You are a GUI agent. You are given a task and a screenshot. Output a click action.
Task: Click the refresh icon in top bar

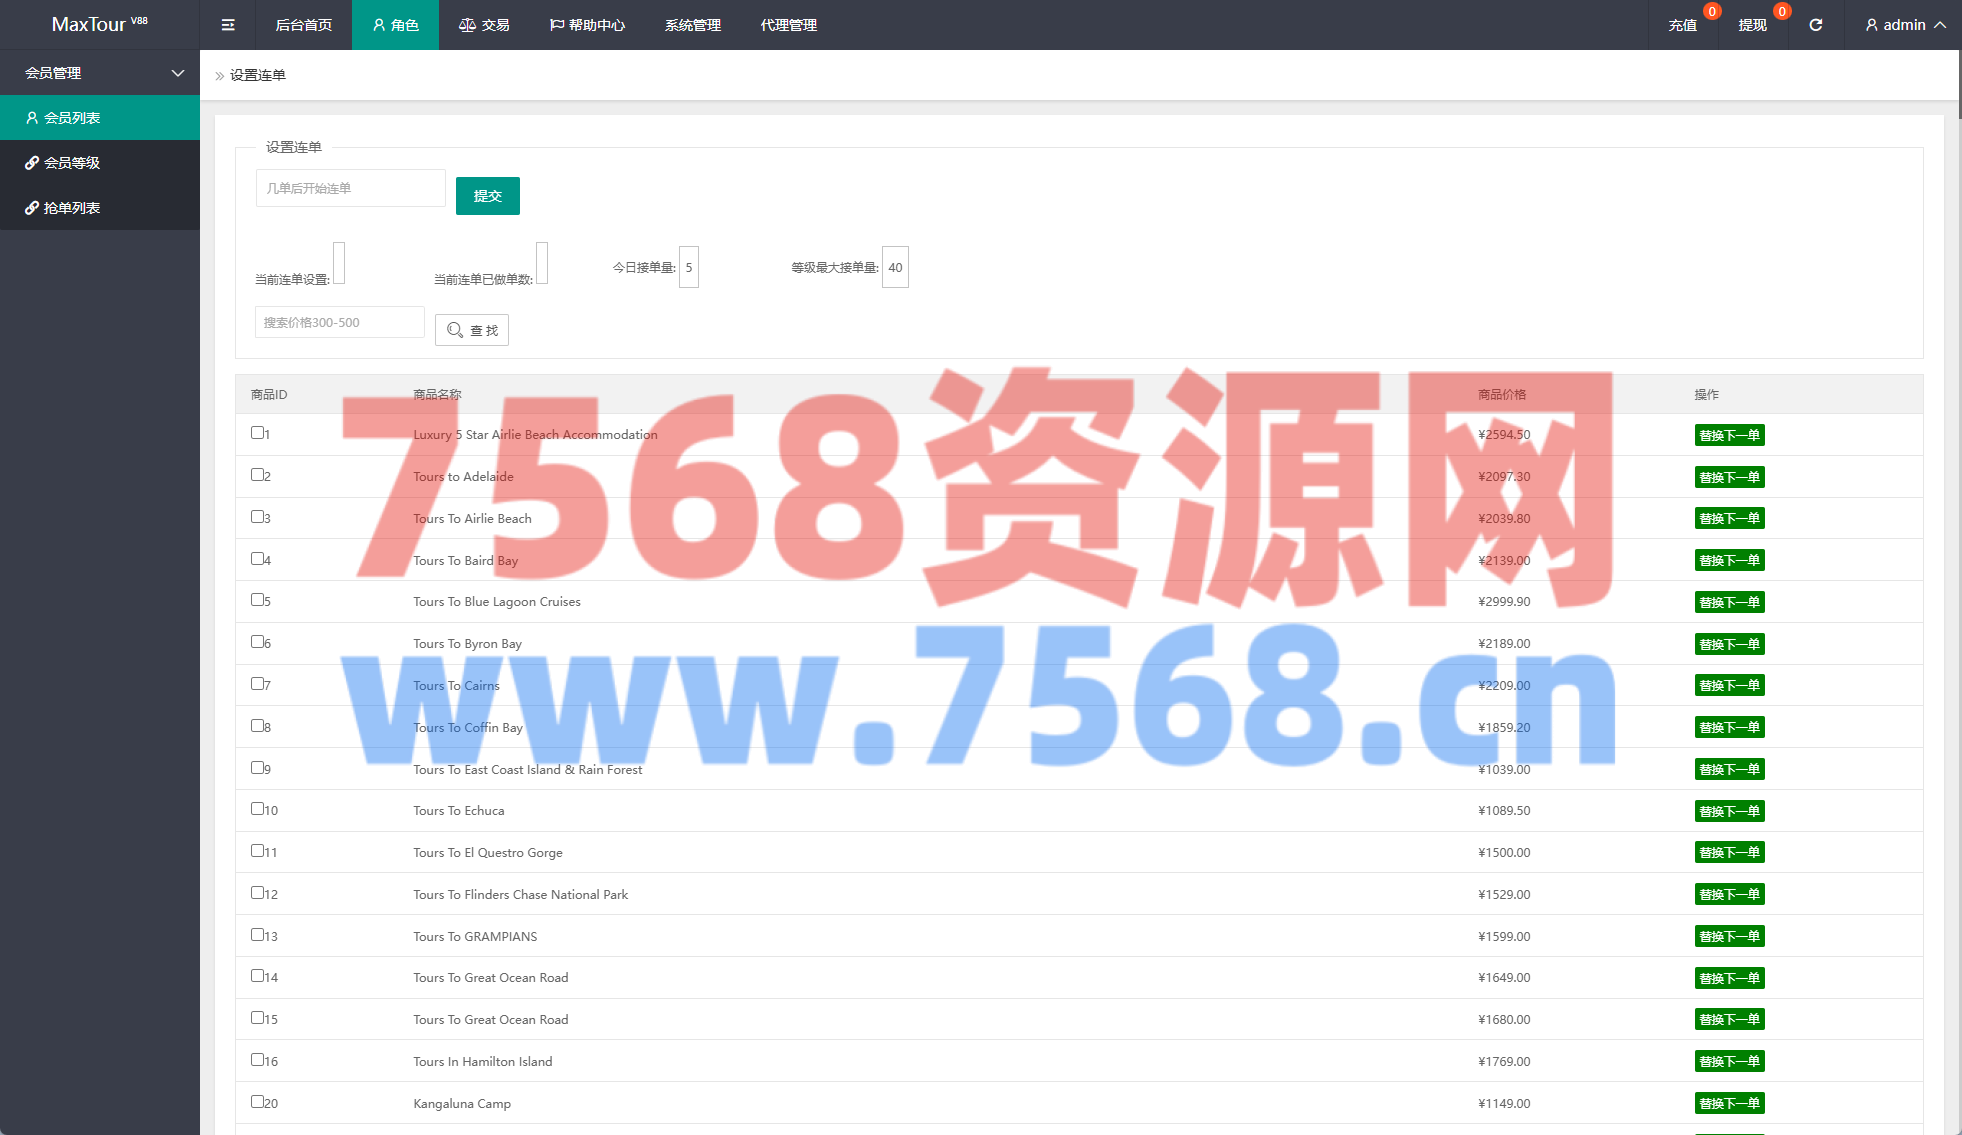[x=1815, y=25]
